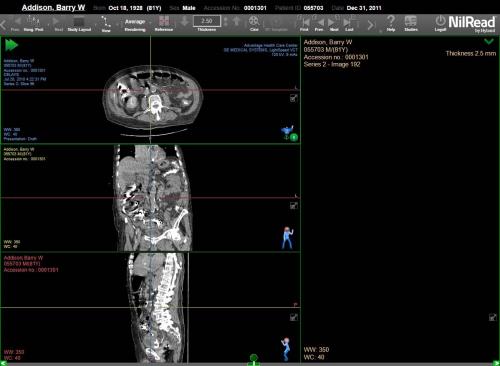
Task: Select the View tool icon
Action: pyautogui.click(x=106, y=23)
